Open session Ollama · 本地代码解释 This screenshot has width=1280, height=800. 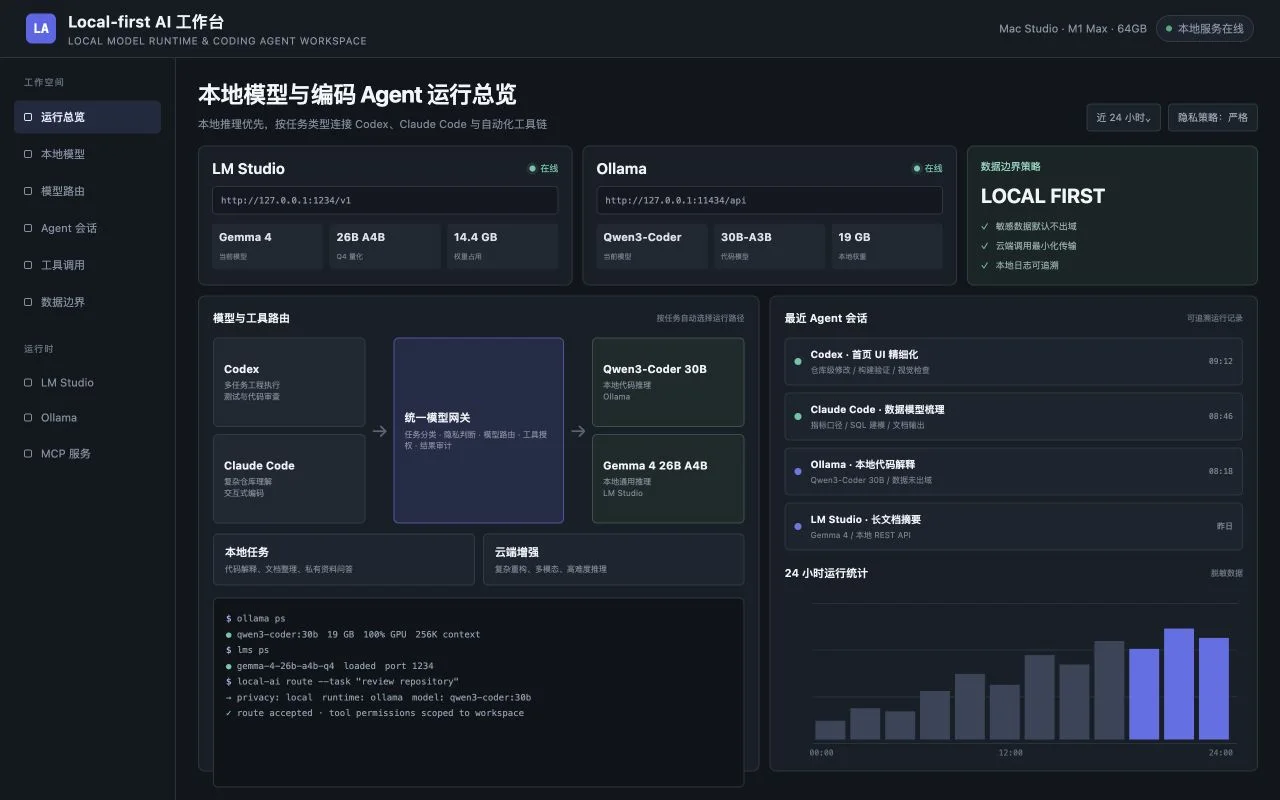pyautogui.click(x=1013, y=471)
